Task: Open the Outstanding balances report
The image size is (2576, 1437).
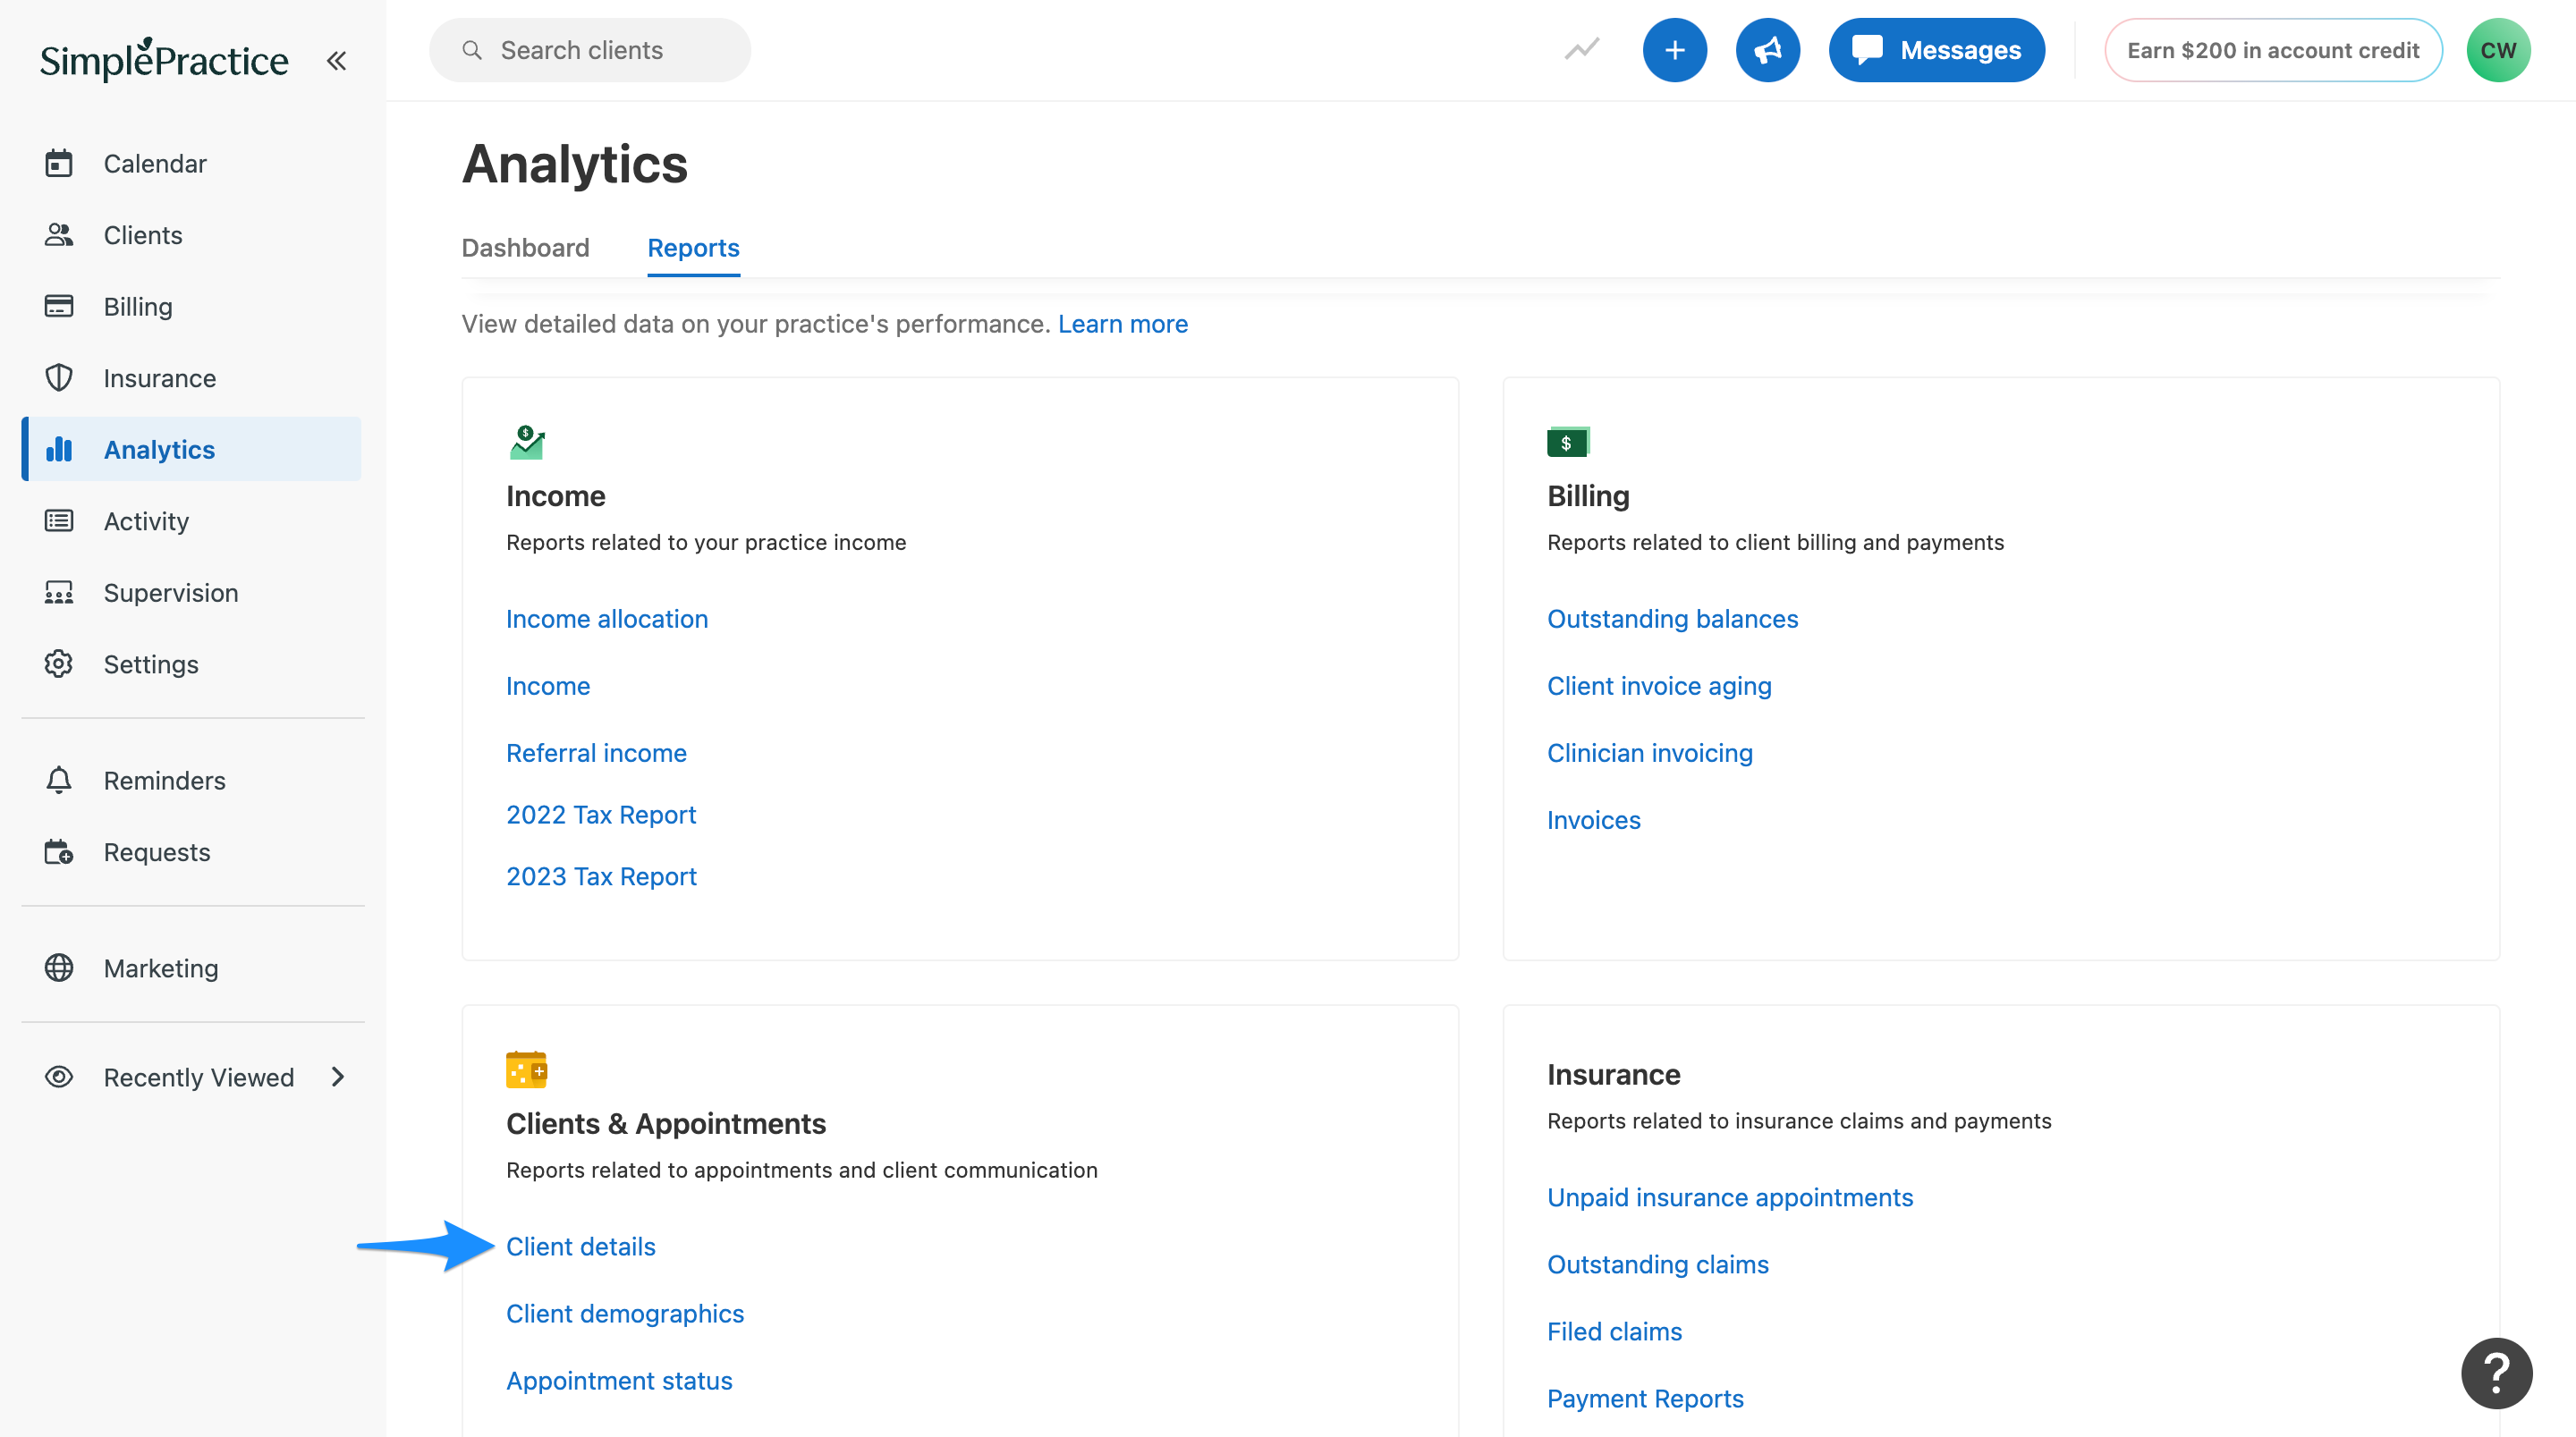Action: (x=1672, y=619)
